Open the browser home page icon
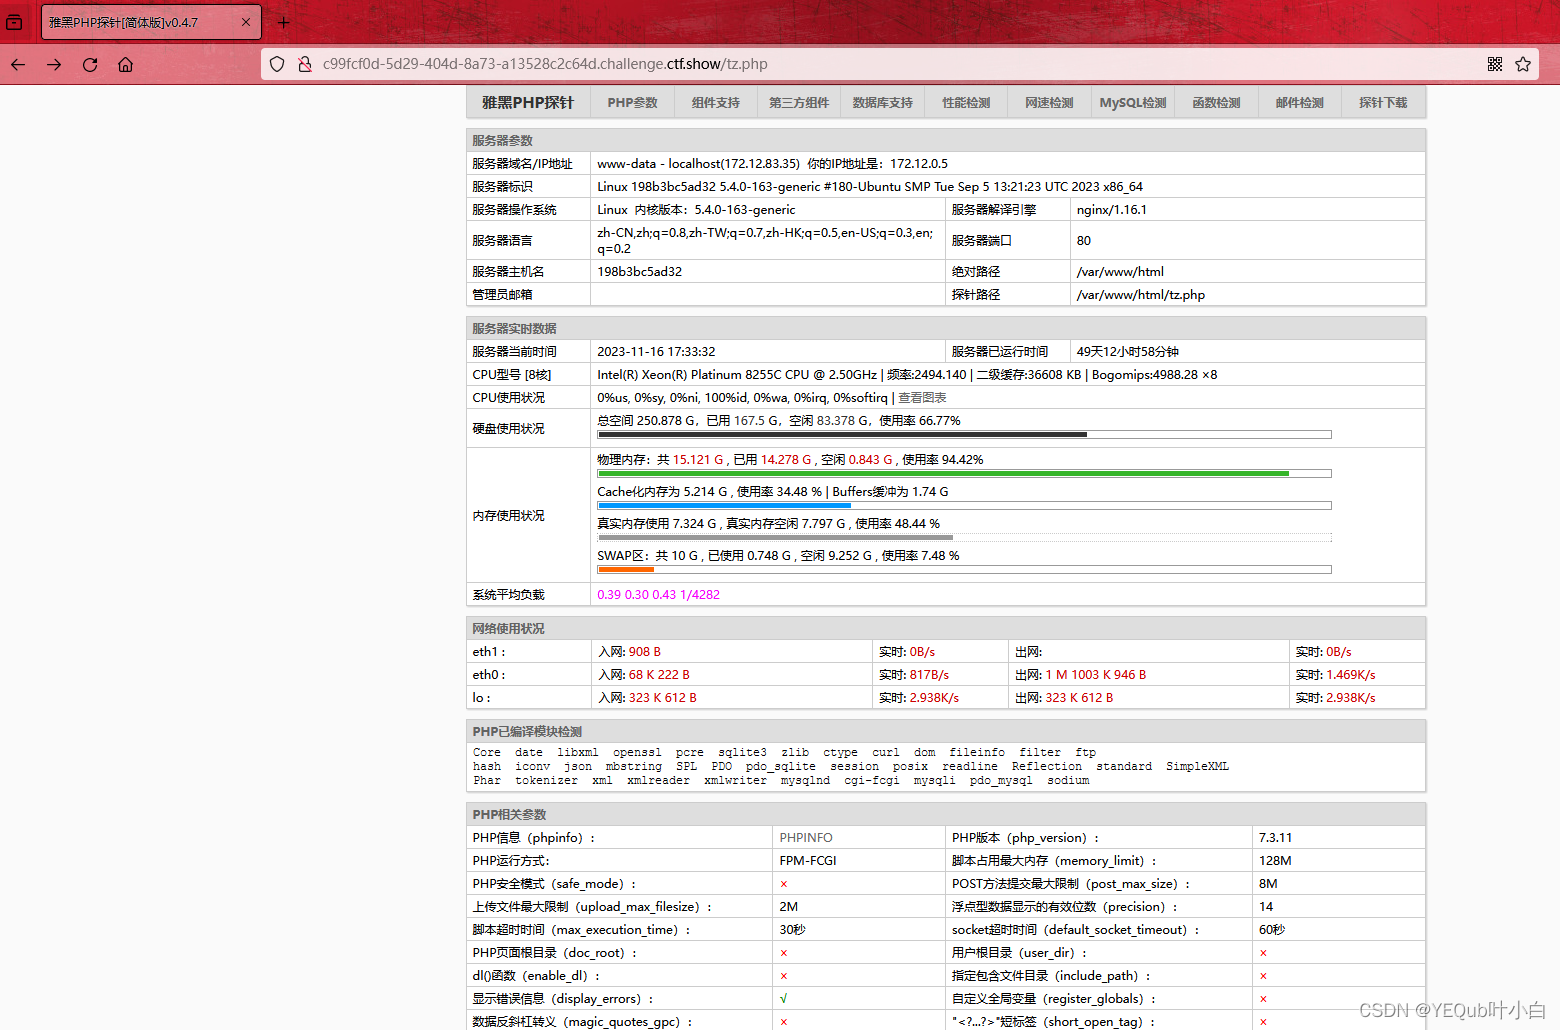The width and height of the screenshot is (1560, 1030). pos(125,64)
